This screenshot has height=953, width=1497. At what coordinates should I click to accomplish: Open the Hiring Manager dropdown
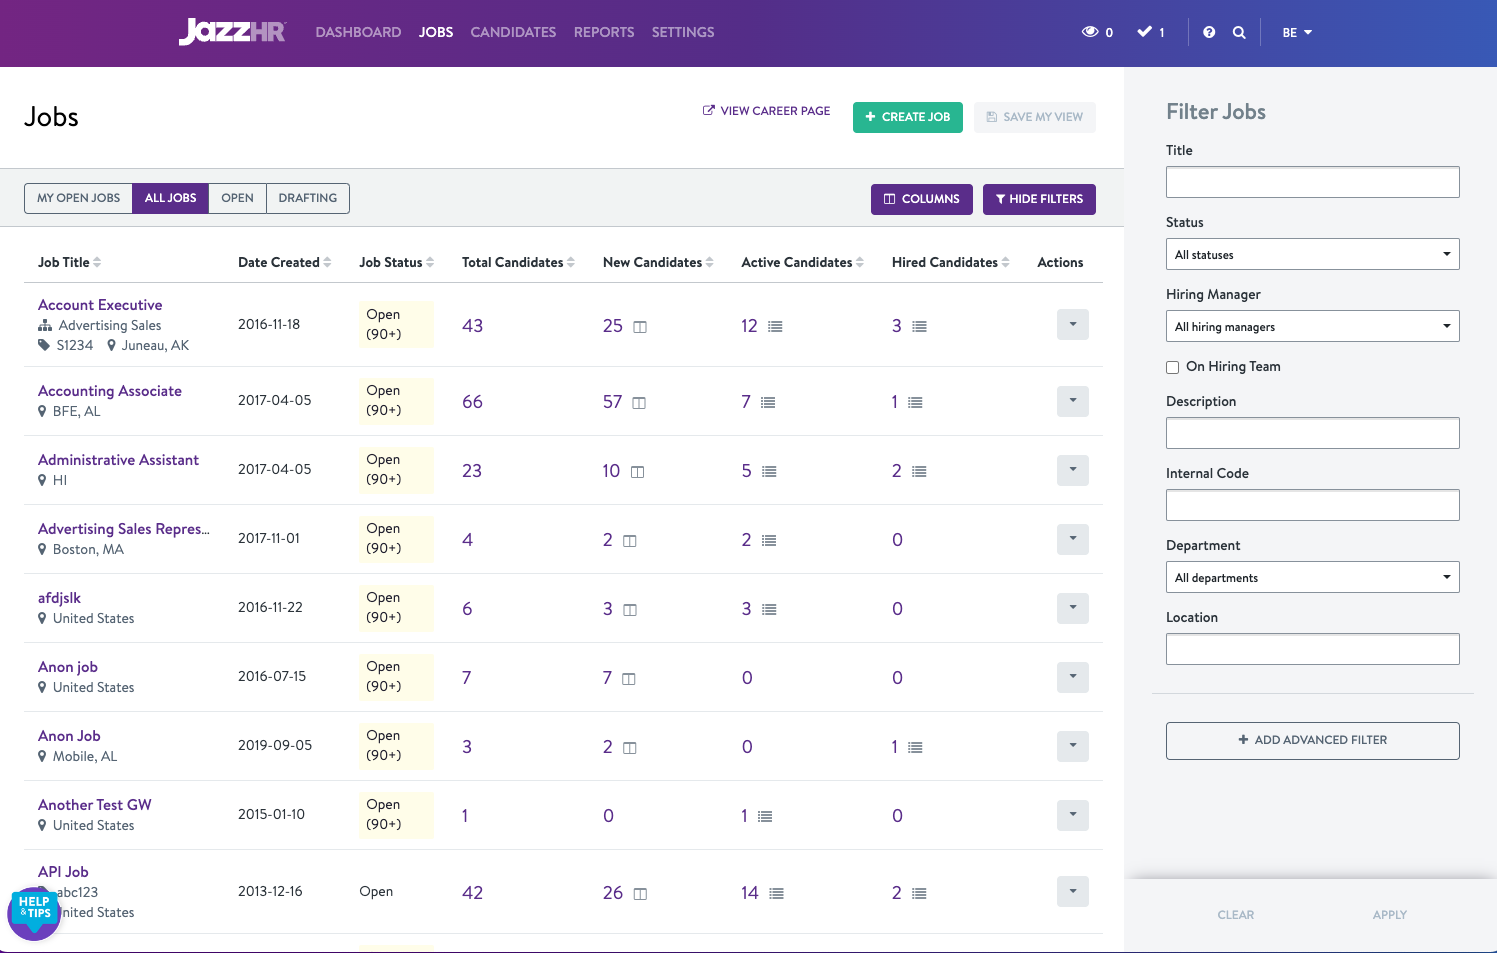1312,326
